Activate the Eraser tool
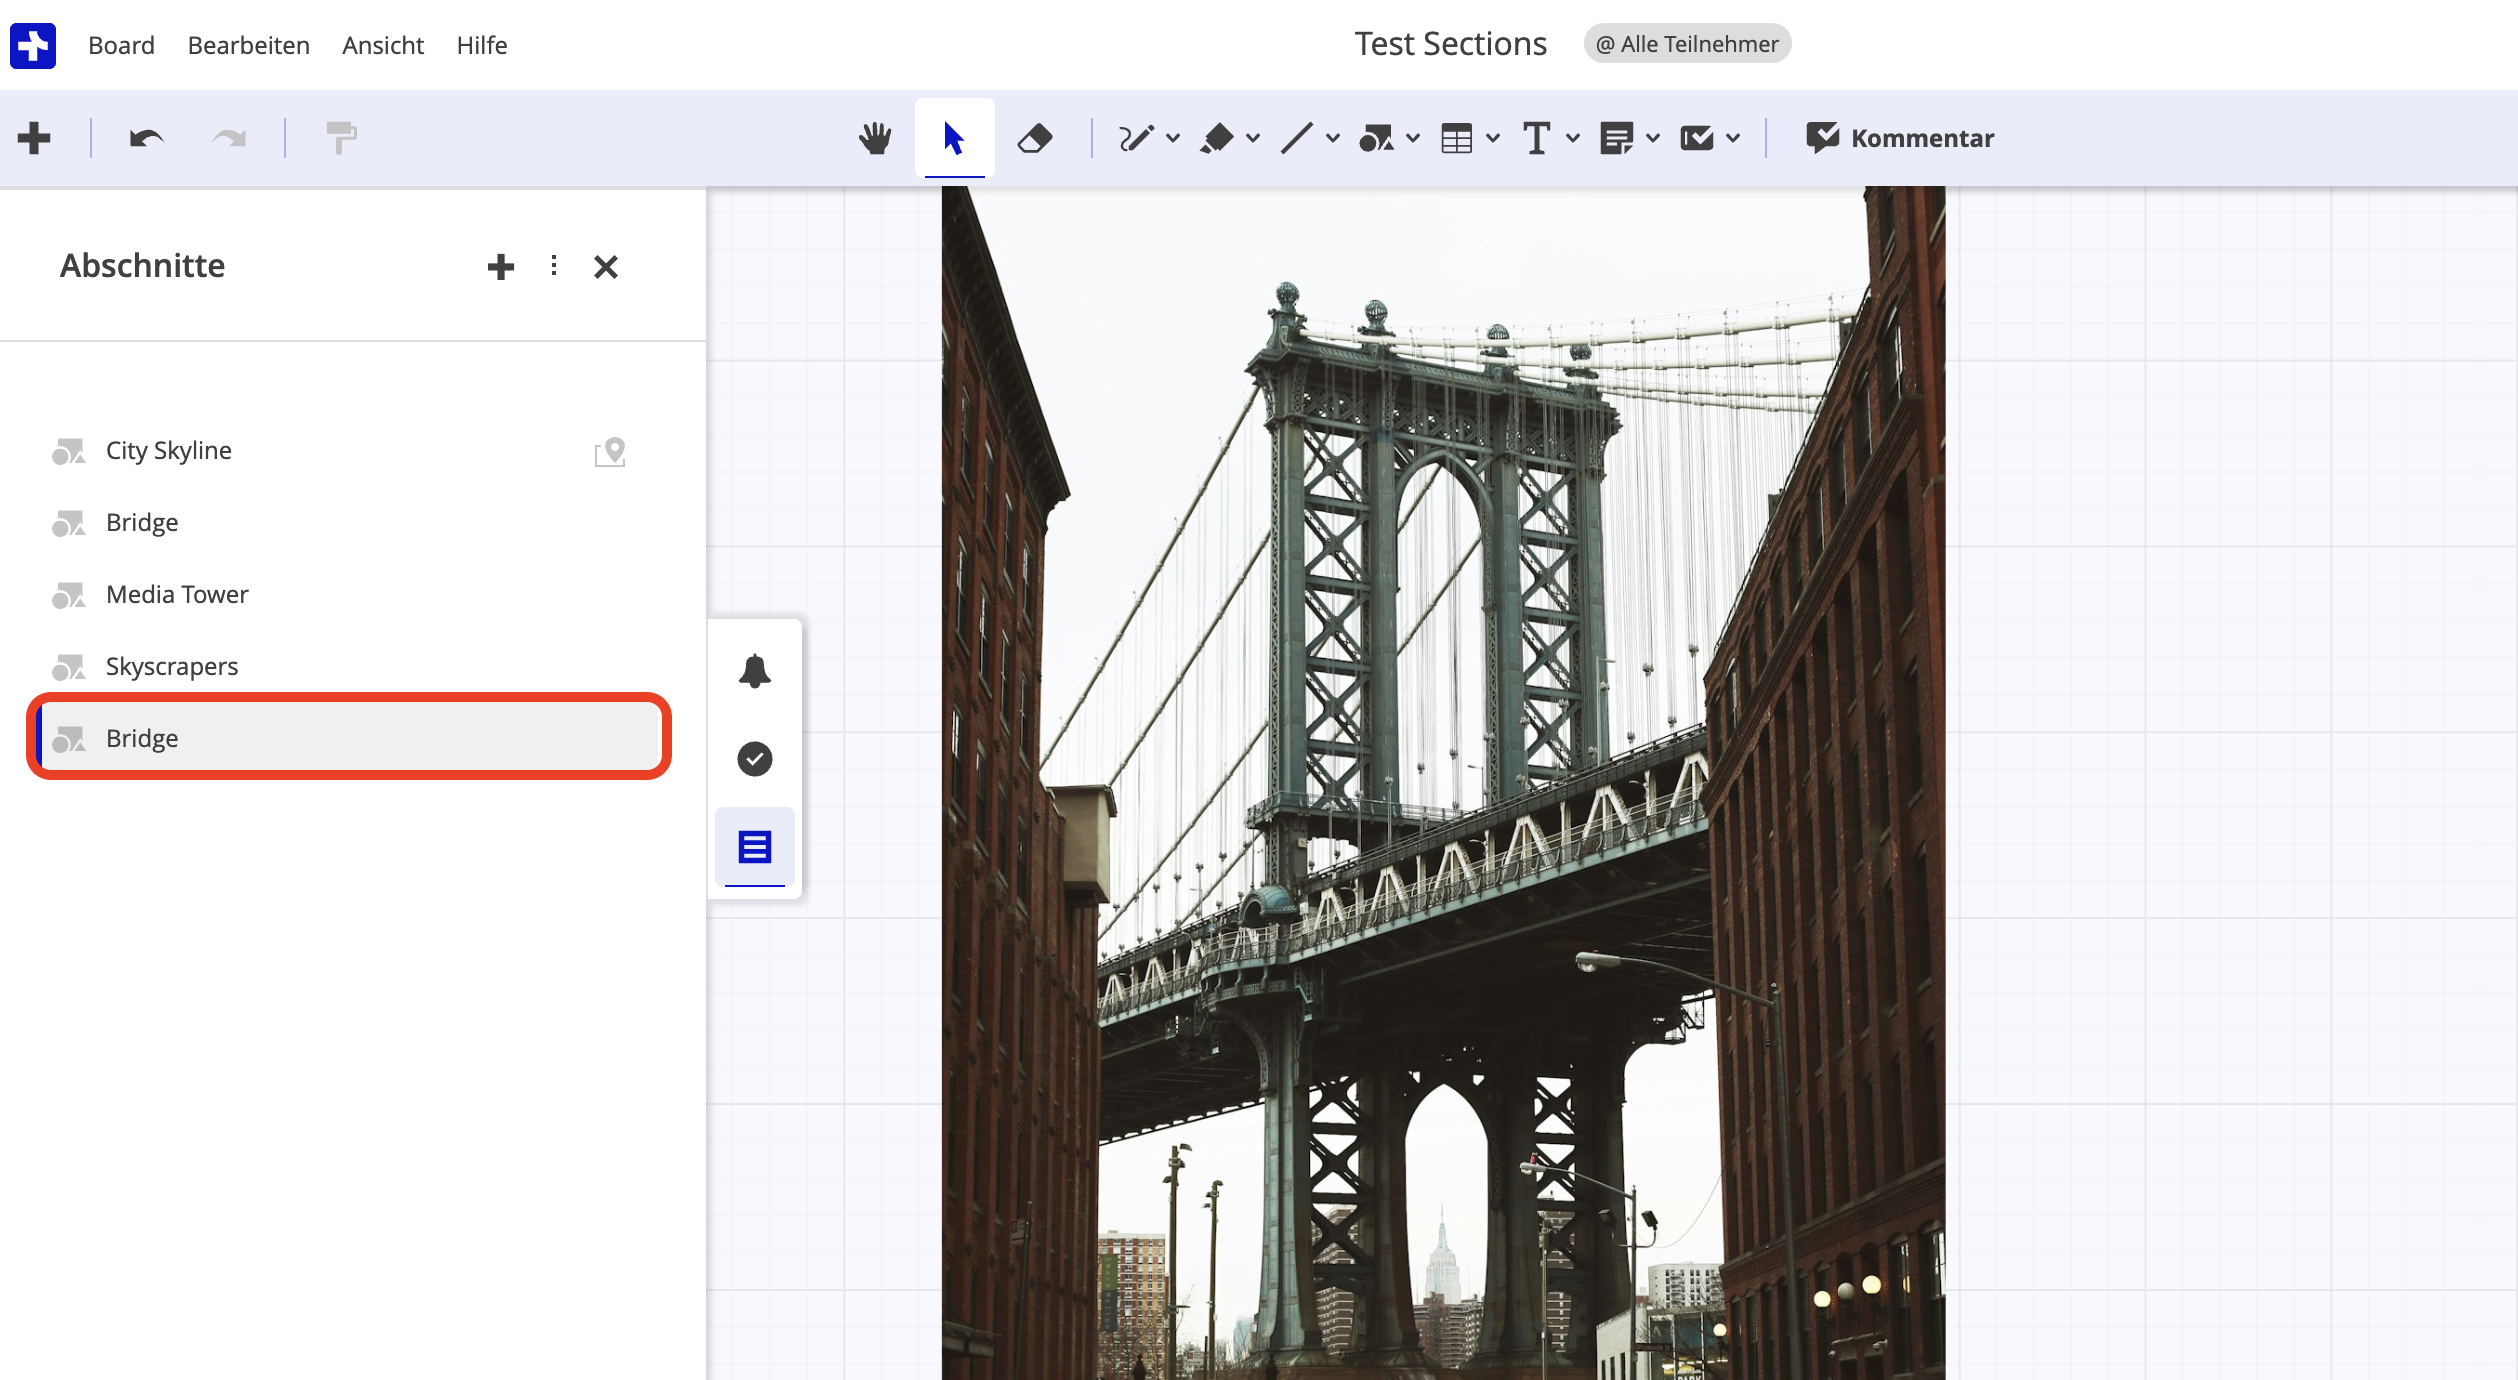 [x=1035, y=137]
